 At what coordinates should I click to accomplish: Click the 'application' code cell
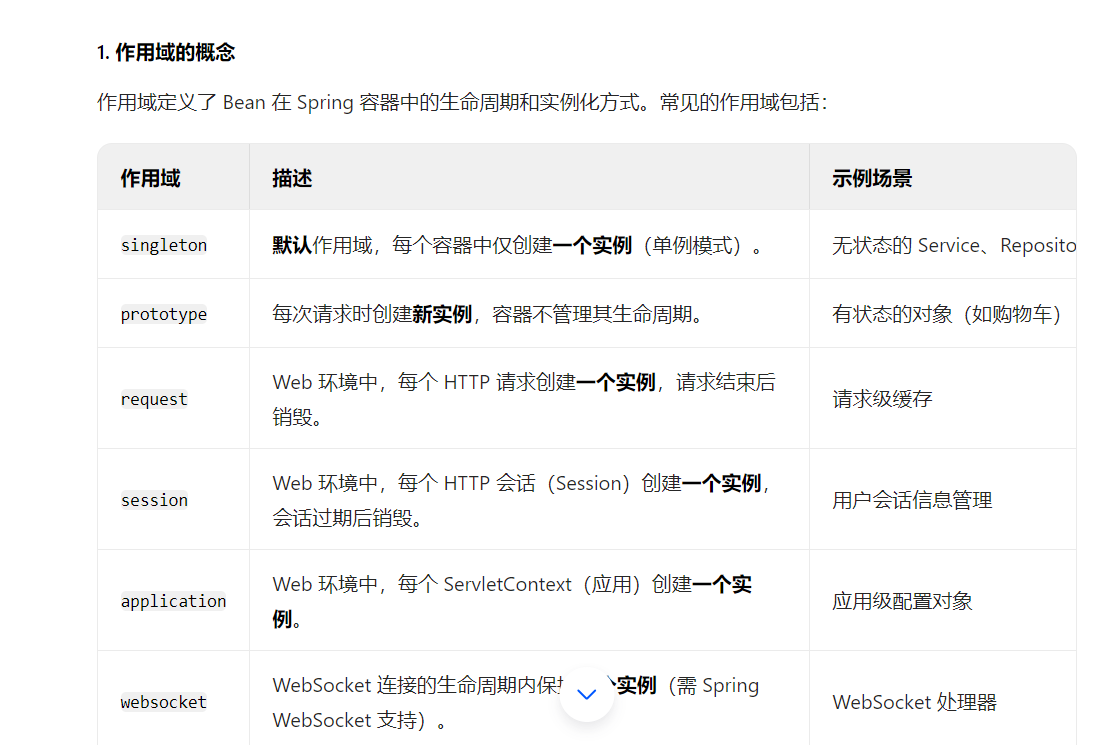coord(173,602)
